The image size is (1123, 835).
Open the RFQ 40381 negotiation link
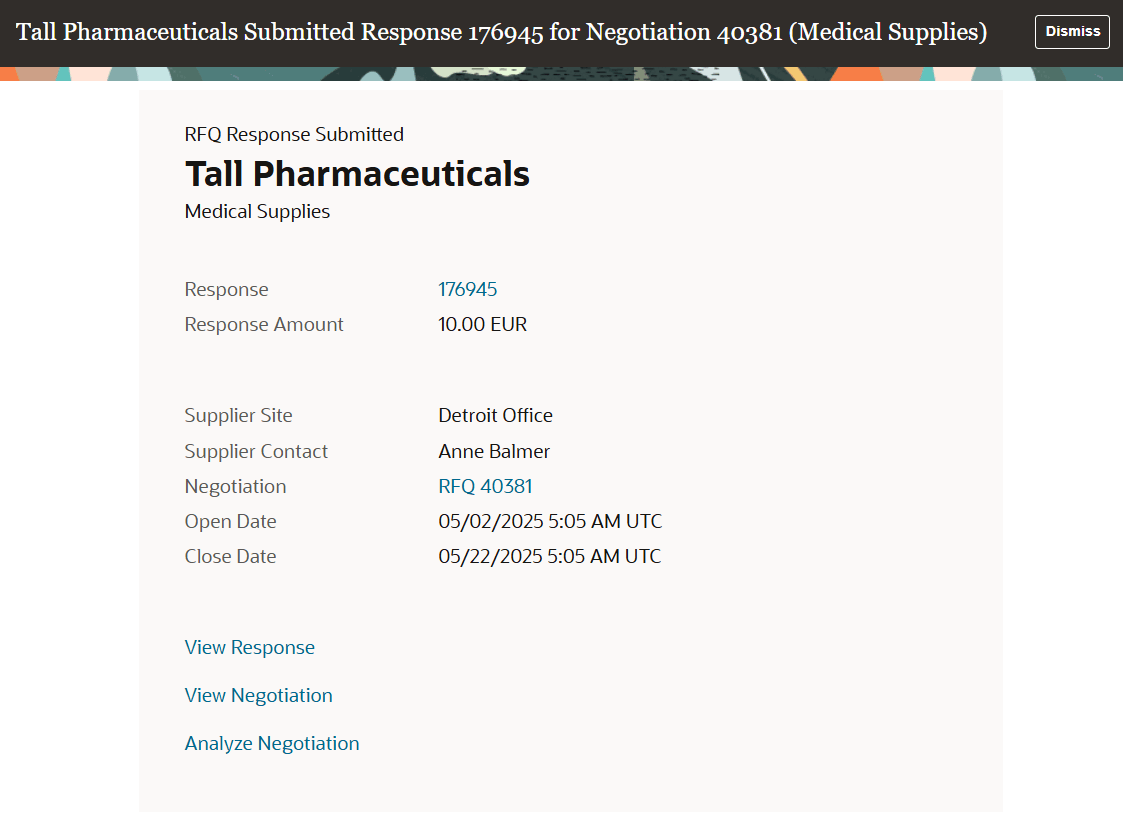(485, 486)
